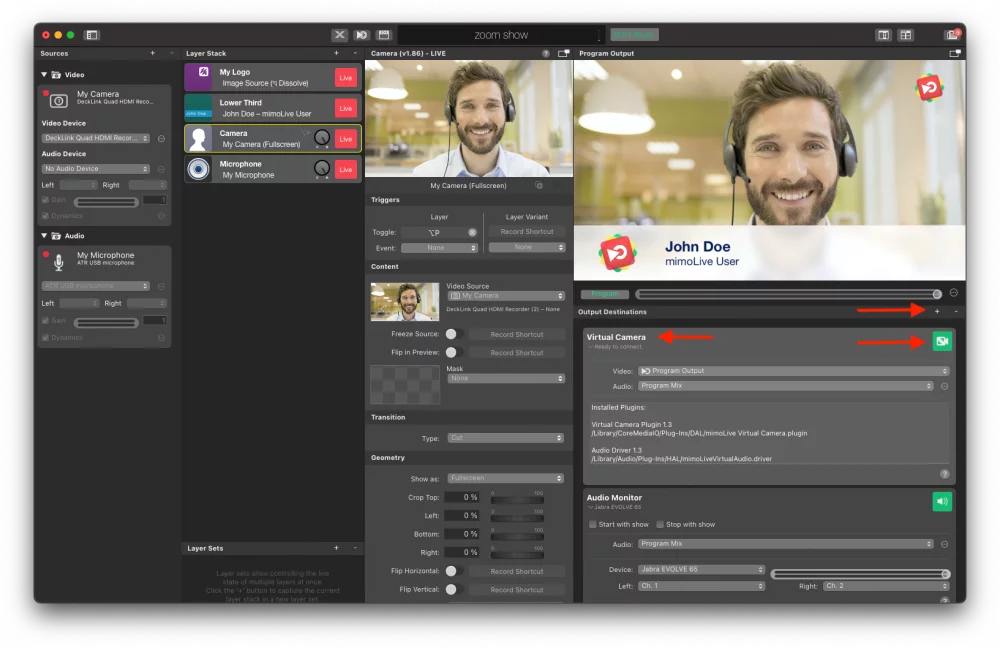Click the Audio Monitor volume slider
Image resolution: width=1000 pixels, height=648 pixels.
[861, 574]
